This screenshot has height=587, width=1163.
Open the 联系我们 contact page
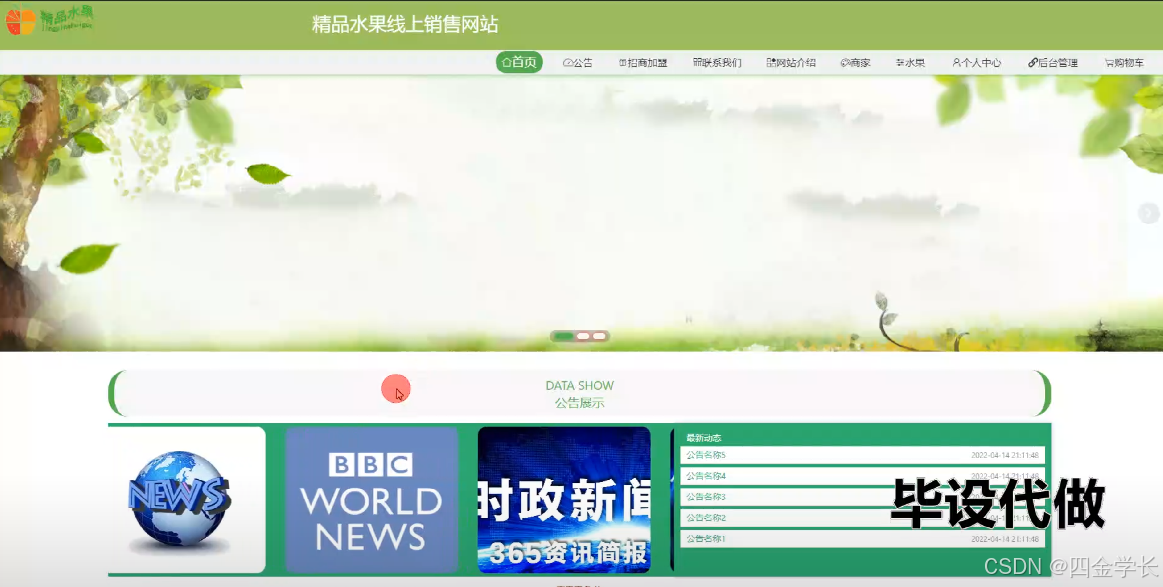point(717,63)
